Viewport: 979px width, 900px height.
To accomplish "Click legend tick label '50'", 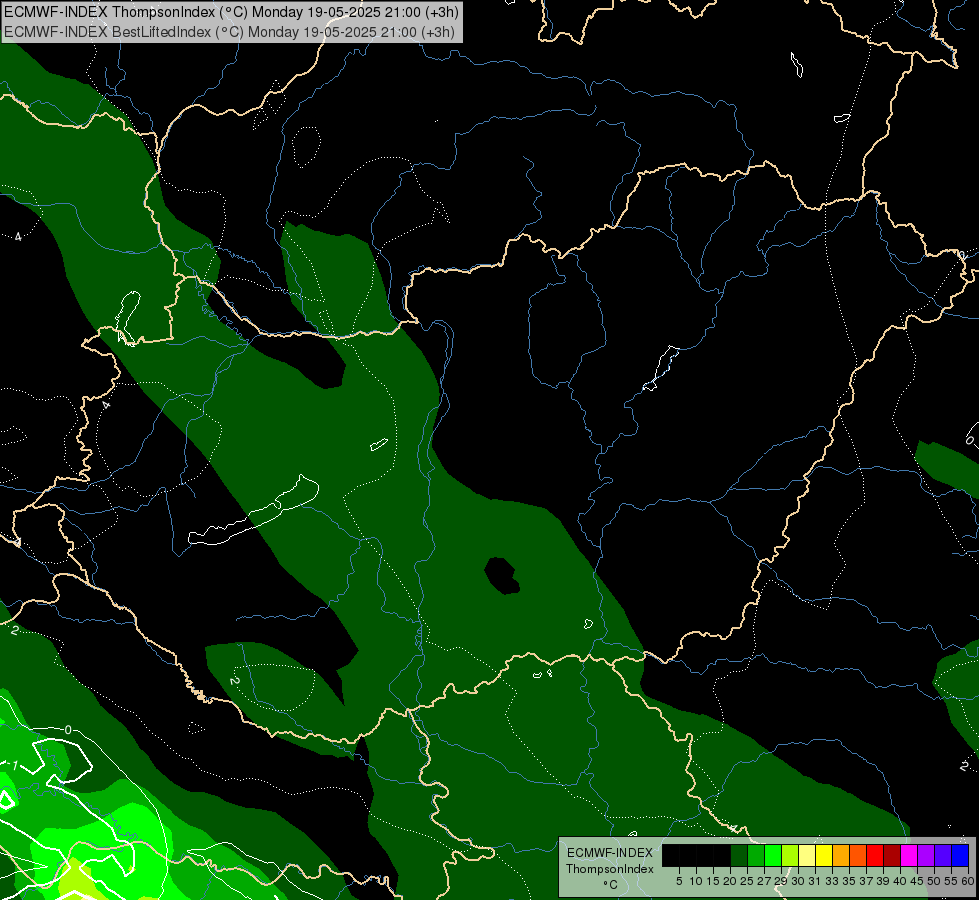I will click(x=934, y=881).
